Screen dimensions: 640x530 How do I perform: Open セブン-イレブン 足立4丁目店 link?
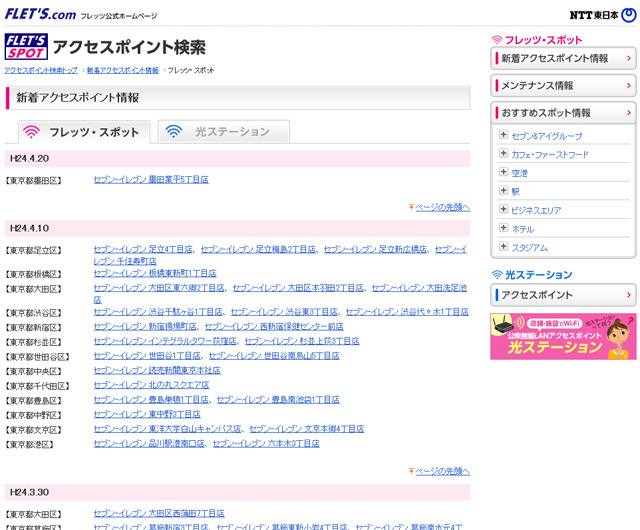pyautogui.click(x=143, y=249)
